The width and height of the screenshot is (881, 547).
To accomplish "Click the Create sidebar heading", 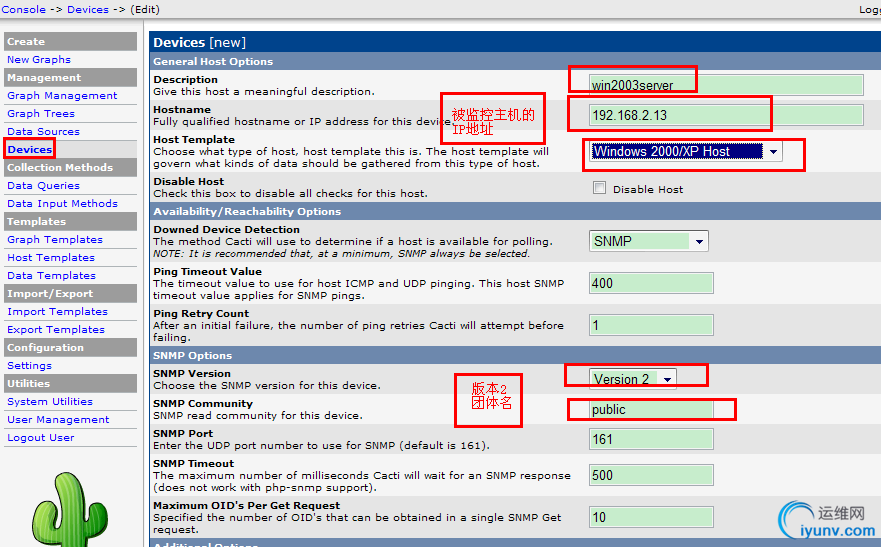I will (x=70, y=42).
